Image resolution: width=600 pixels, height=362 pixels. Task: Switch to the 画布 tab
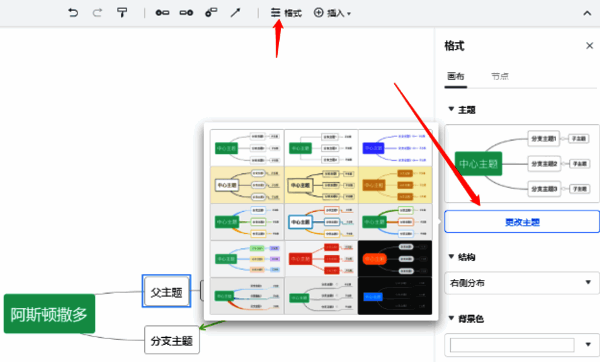(455, 76)
